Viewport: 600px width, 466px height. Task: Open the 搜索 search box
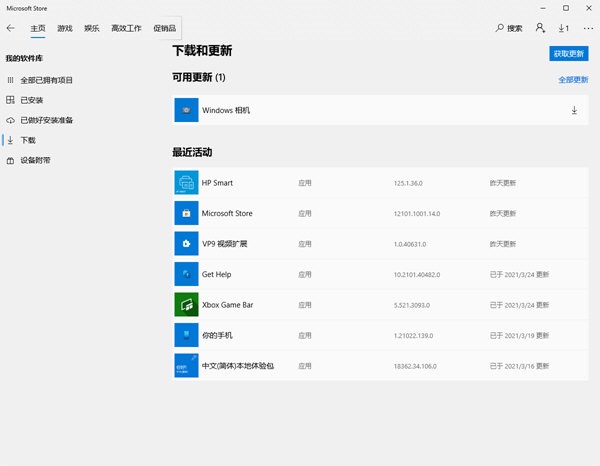point(509,28)
